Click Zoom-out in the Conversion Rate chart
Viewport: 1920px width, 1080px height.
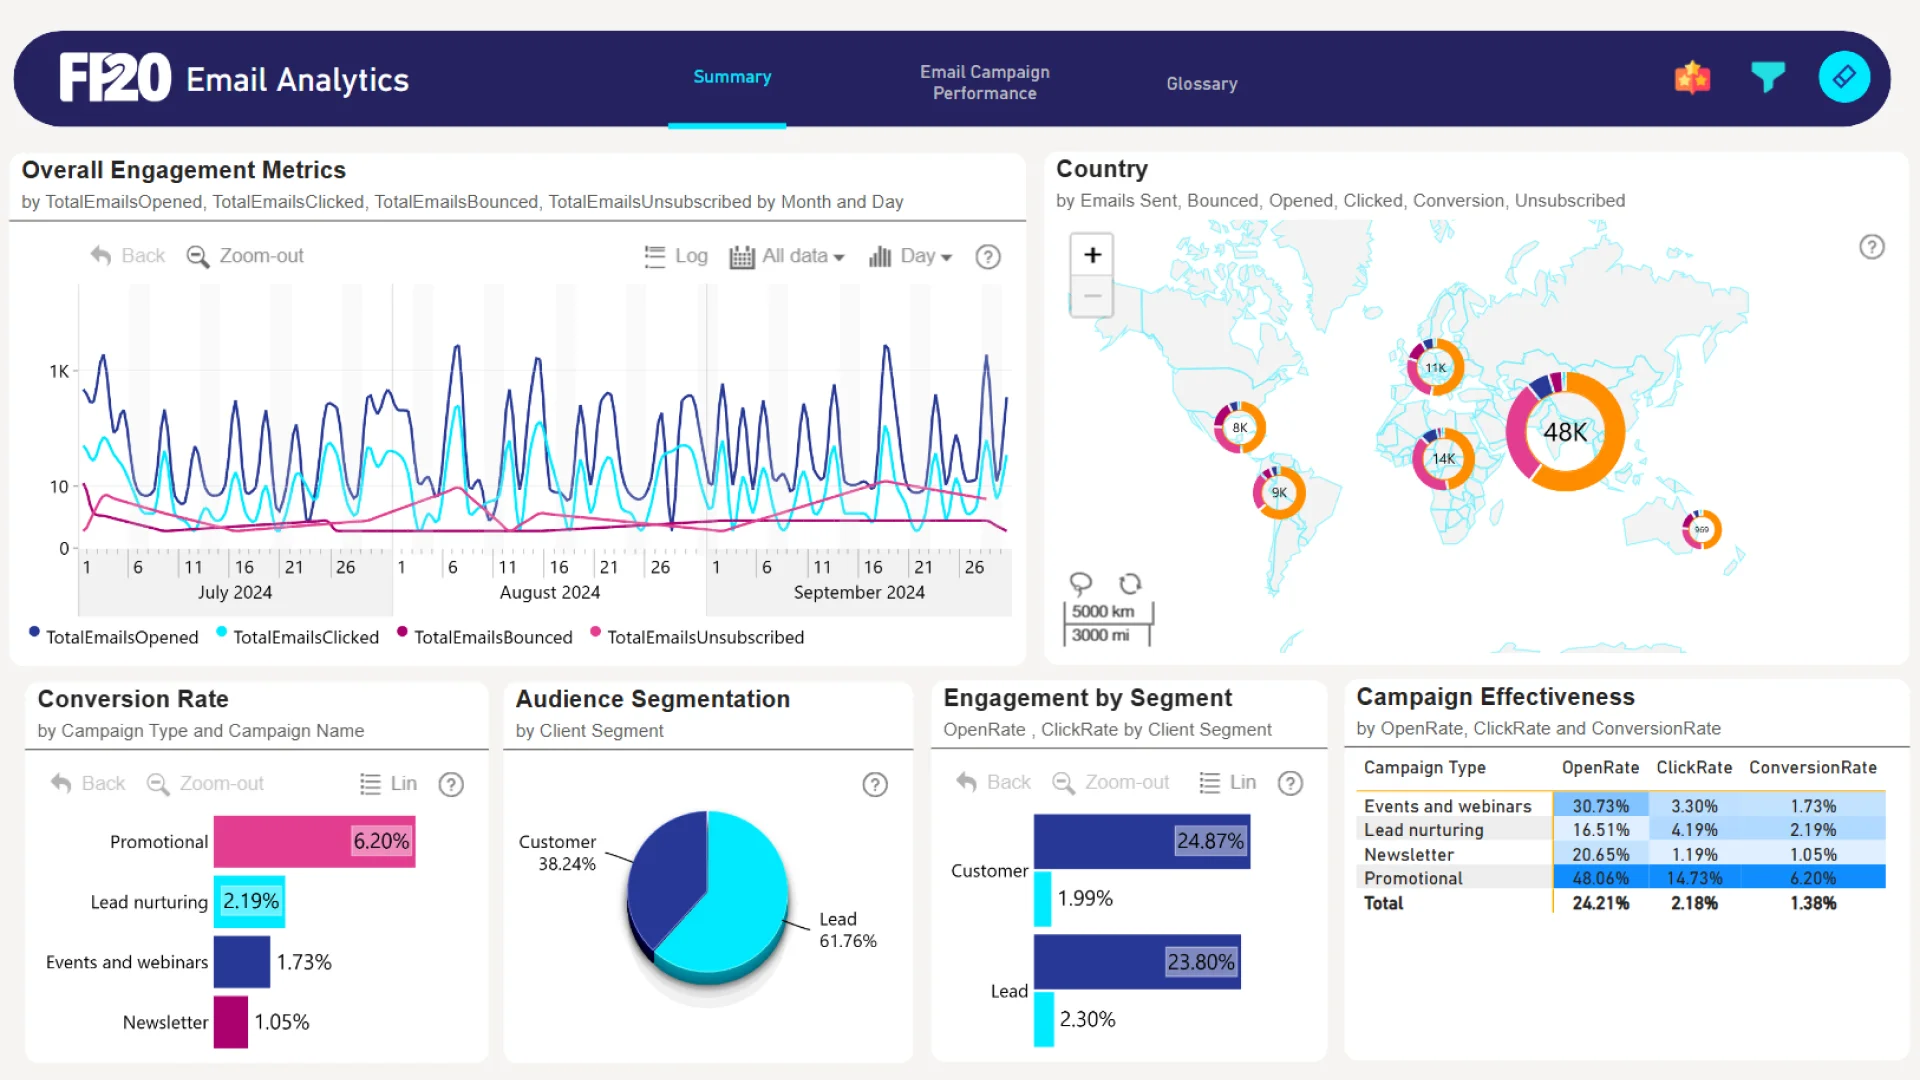[206, 784]
